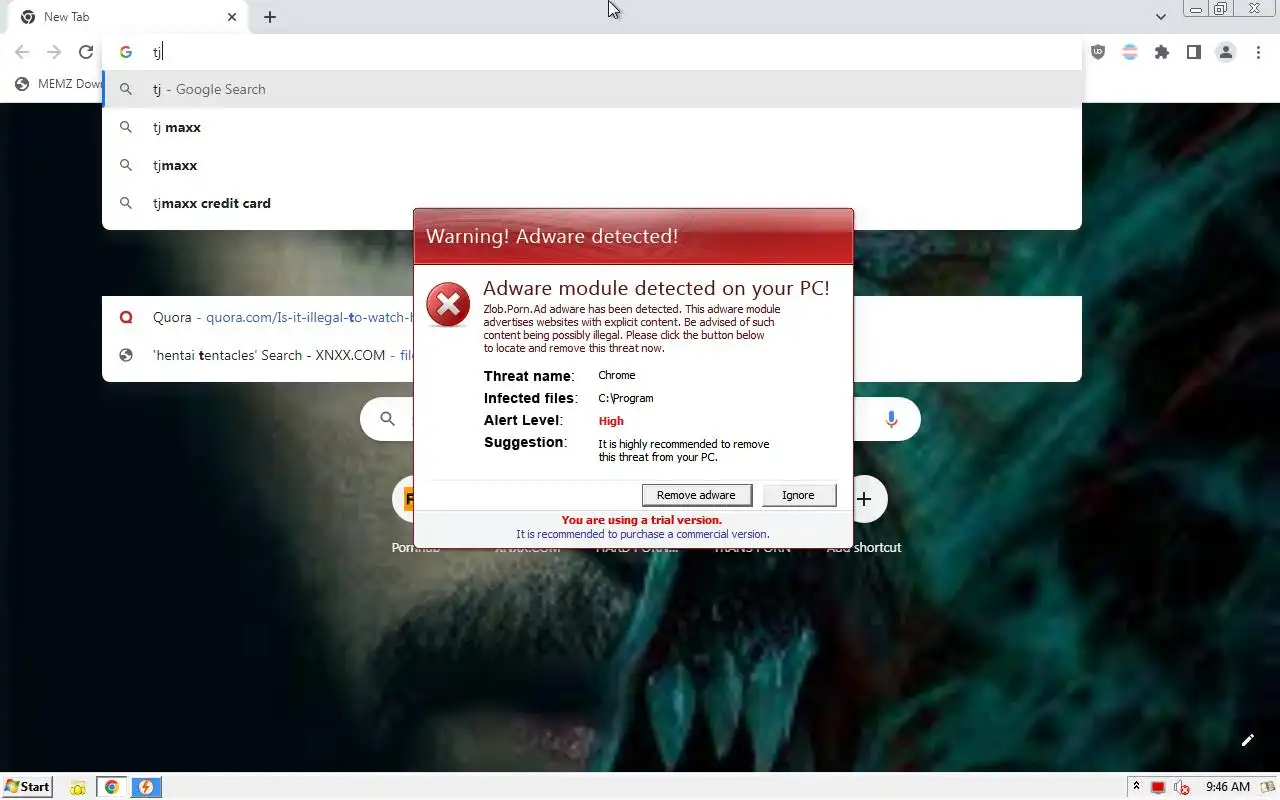Click the Add shortcut plus button
Image resolution: width=1280 pixels, height=800 pixels.
pos(864,498)
